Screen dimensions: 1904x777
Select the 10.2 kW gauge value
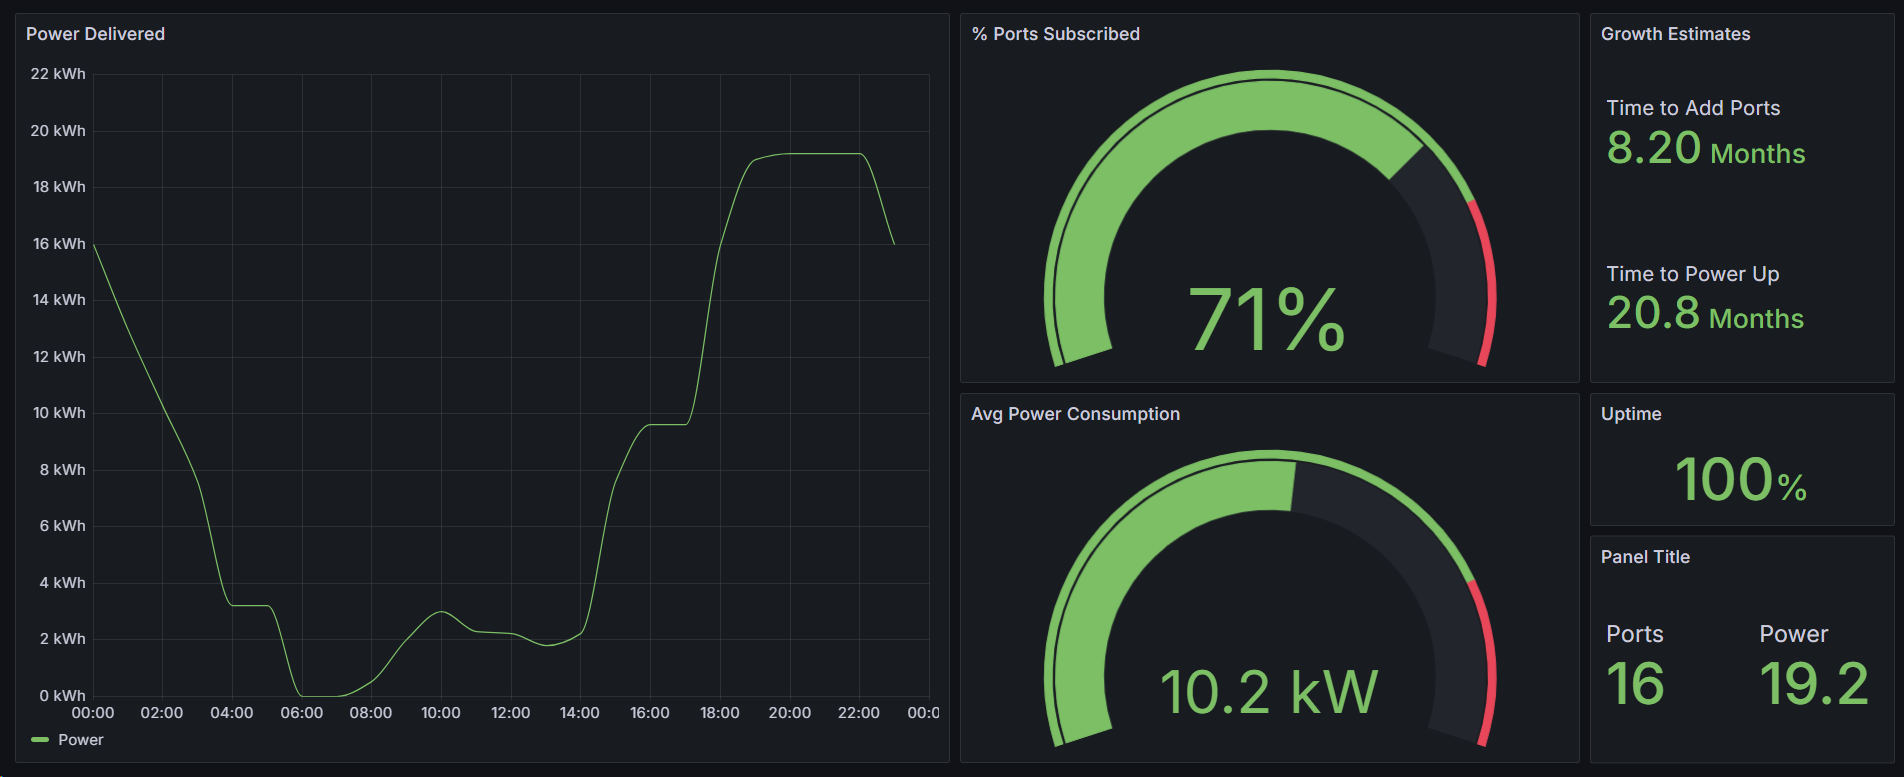click(1269, 692)
